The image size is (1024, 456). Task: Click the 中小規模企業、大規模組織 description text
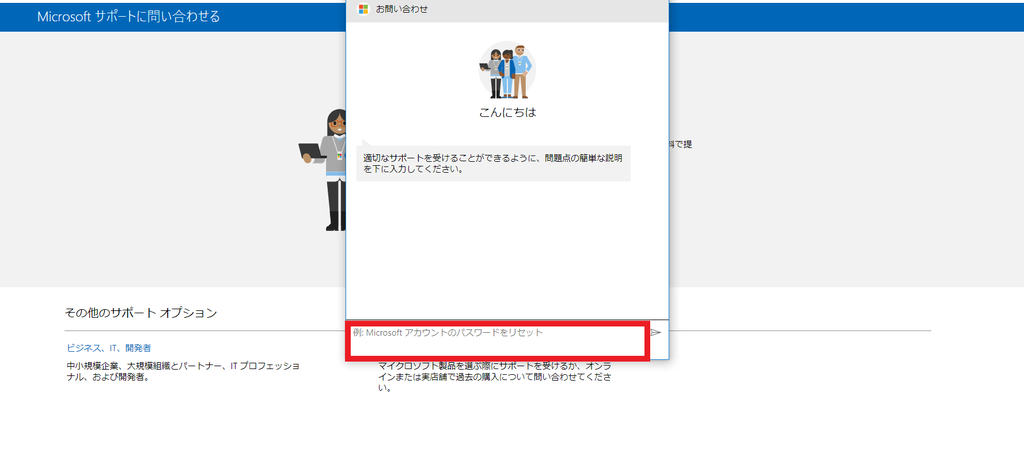coord(184,371)
